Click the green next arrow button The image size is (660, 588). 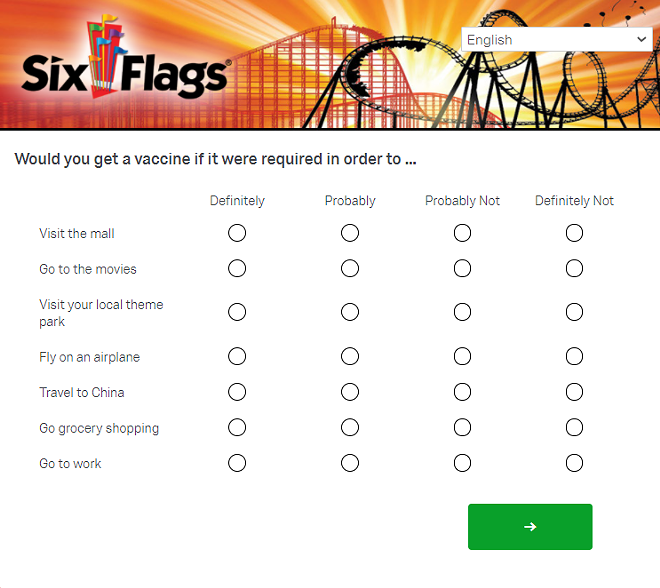tap(530, 527)
